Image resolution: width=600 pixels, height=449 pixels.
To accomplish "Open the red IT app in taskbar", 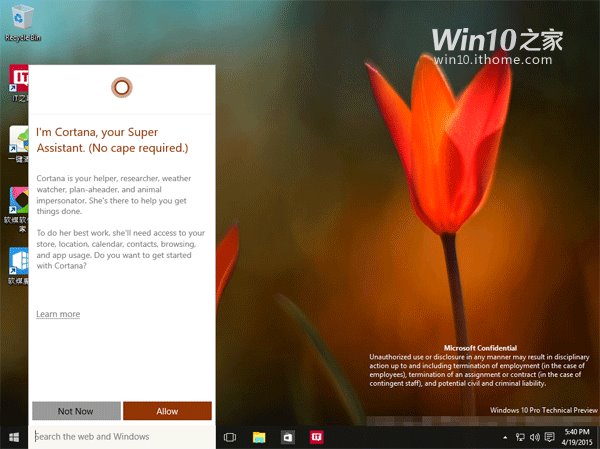I will [316, 436].
